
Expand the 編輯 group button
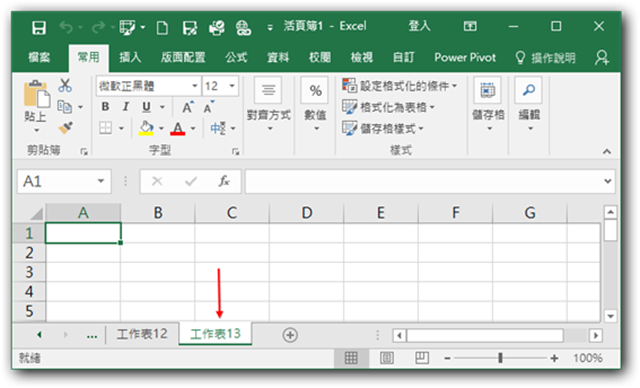(x=529, y=104)
